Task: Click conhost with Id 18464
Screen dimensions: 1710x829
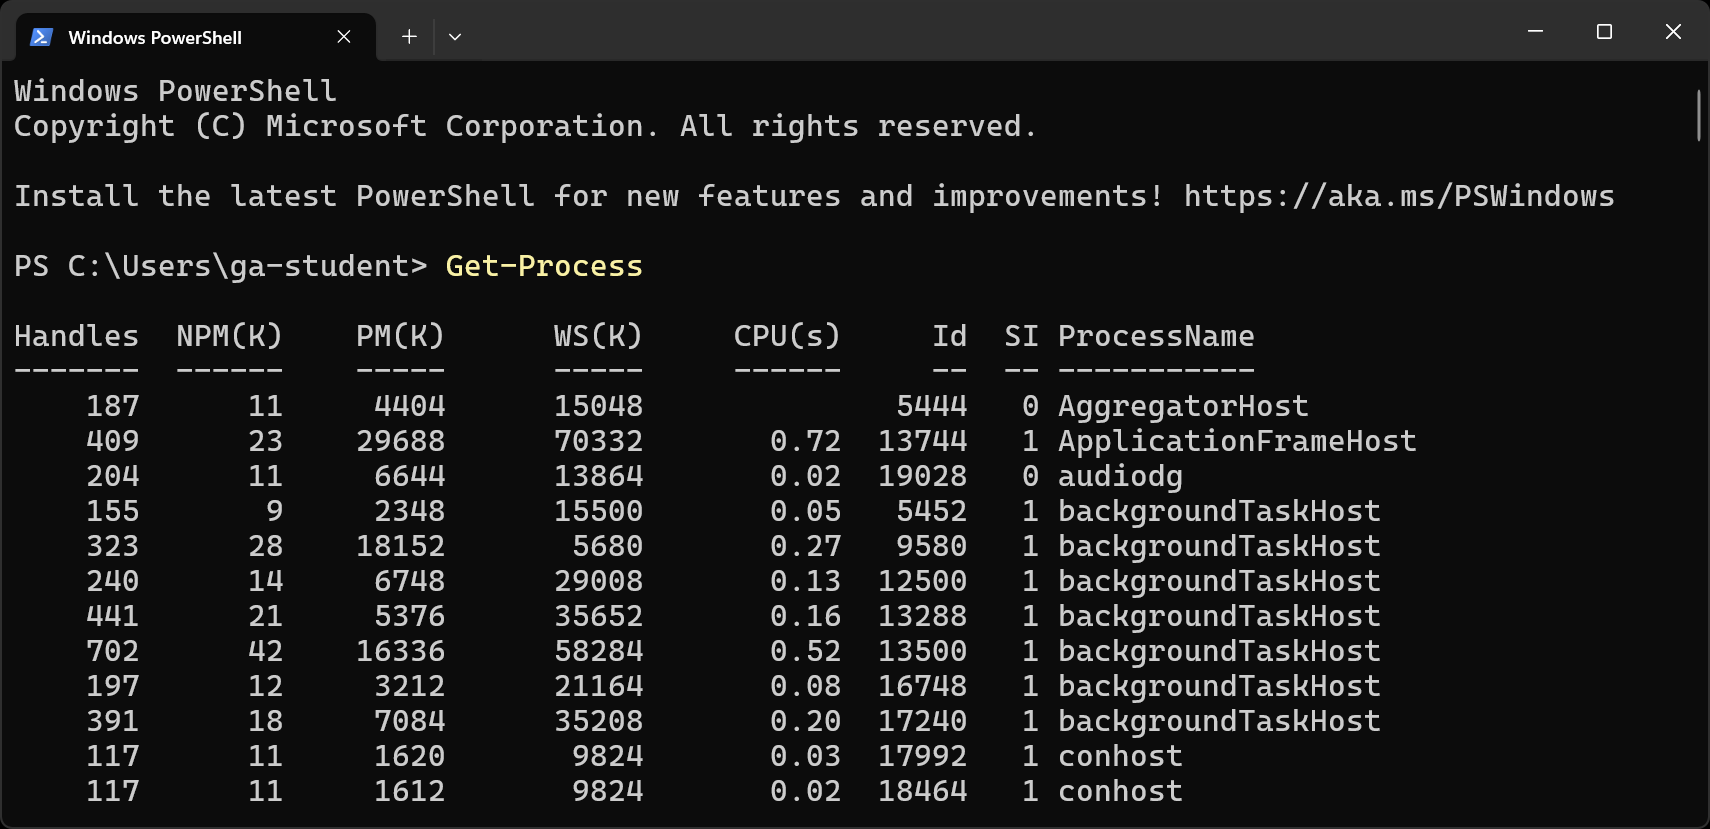Action: (1120, 791)
